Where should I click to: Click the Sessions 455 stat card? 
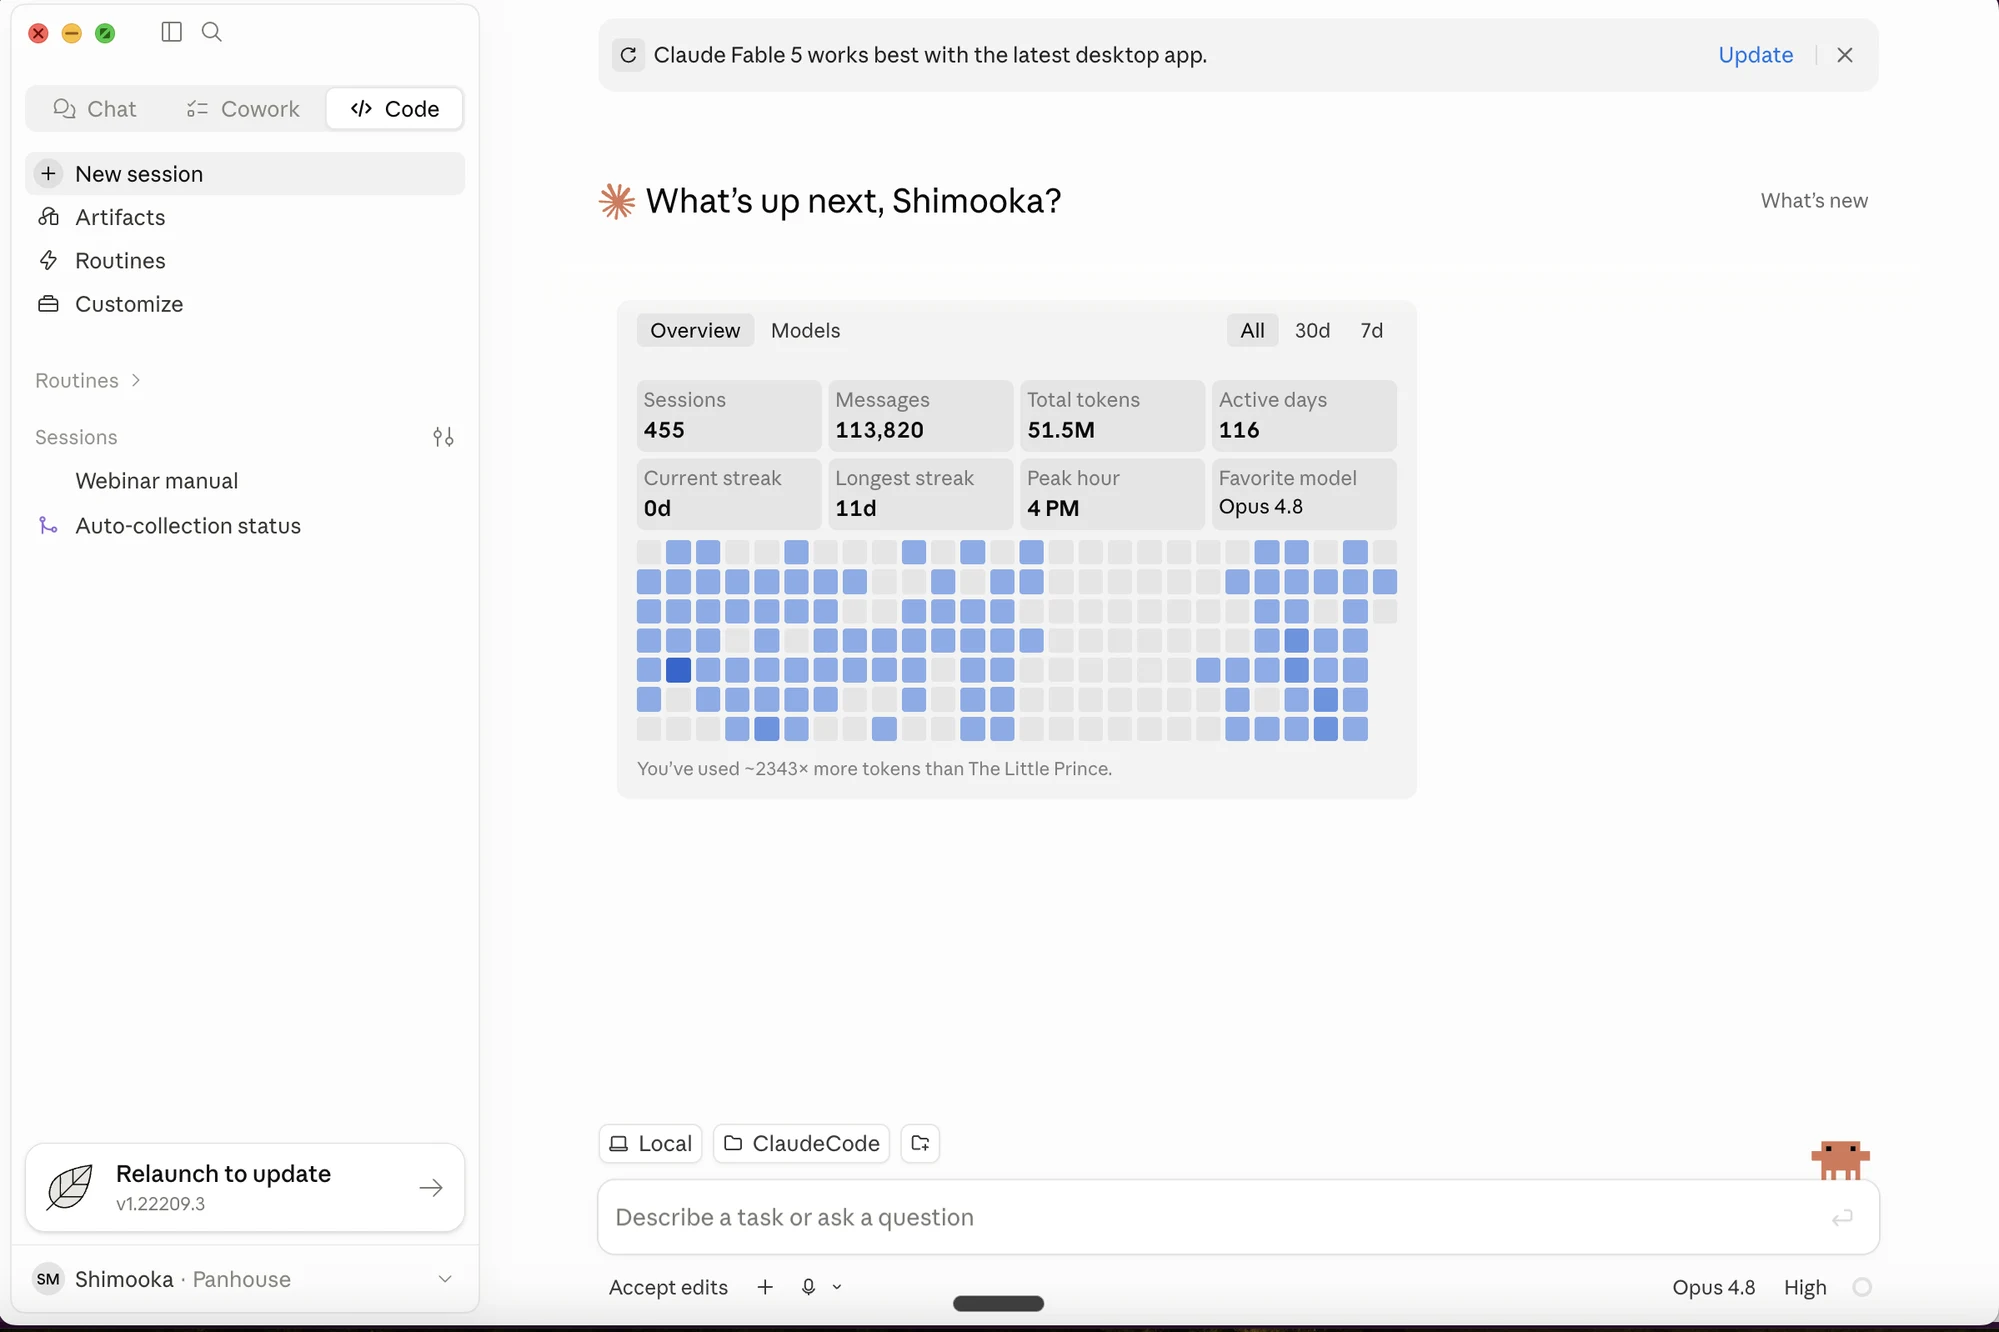point(729,415)
